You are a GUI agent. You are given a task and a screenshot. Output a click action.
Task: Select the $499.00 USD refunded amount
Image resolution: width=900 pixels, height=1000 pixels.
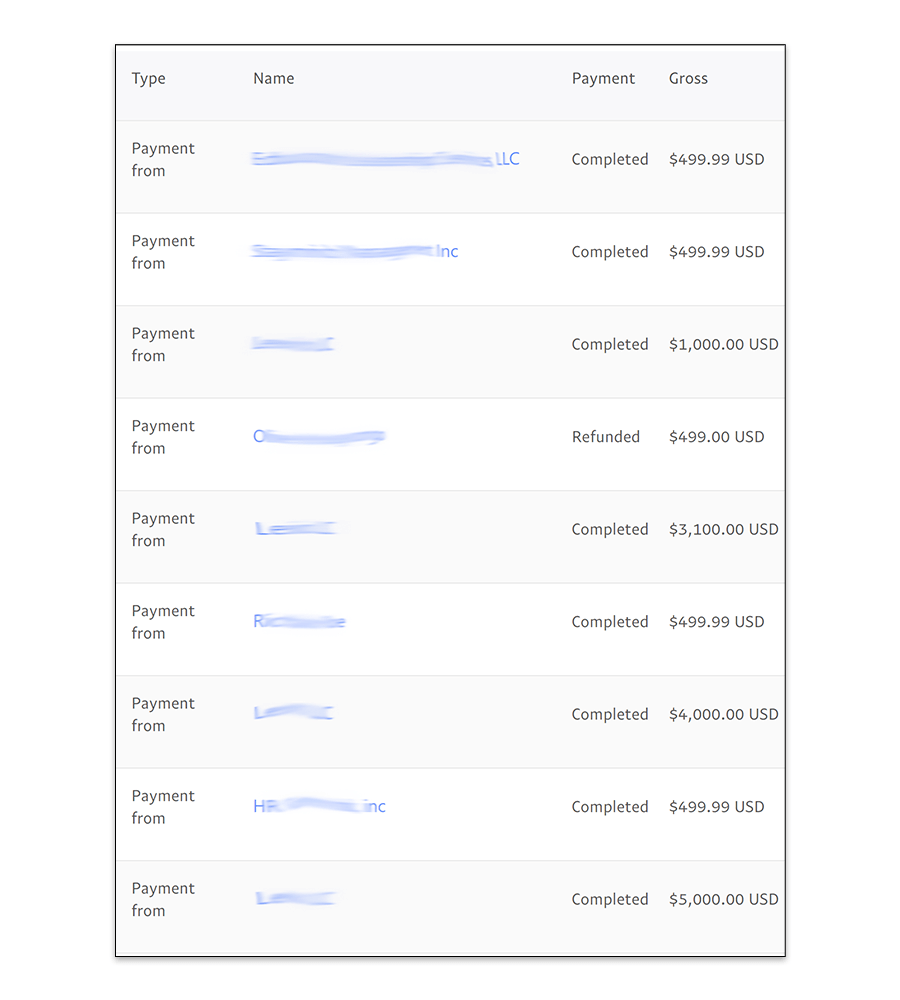[x=716, y=436]
